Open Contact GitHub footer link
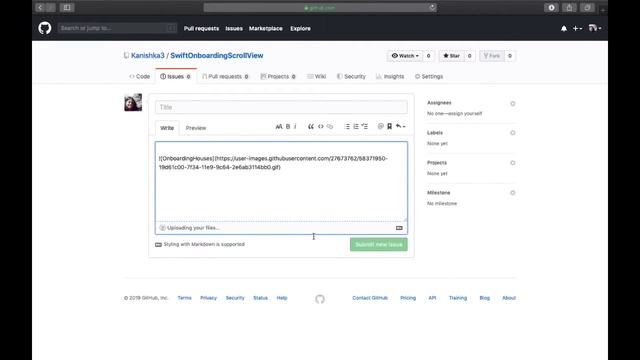 370,298
